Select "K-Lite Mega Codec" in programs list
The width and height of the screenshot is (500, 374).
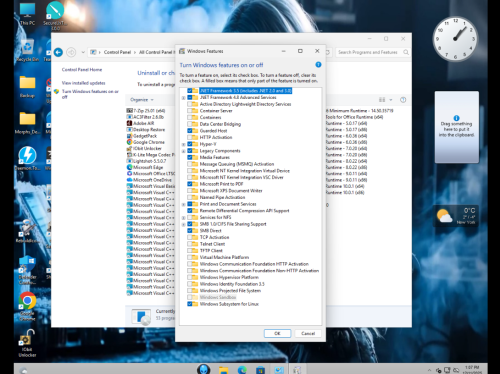click(x=151, y=155)
